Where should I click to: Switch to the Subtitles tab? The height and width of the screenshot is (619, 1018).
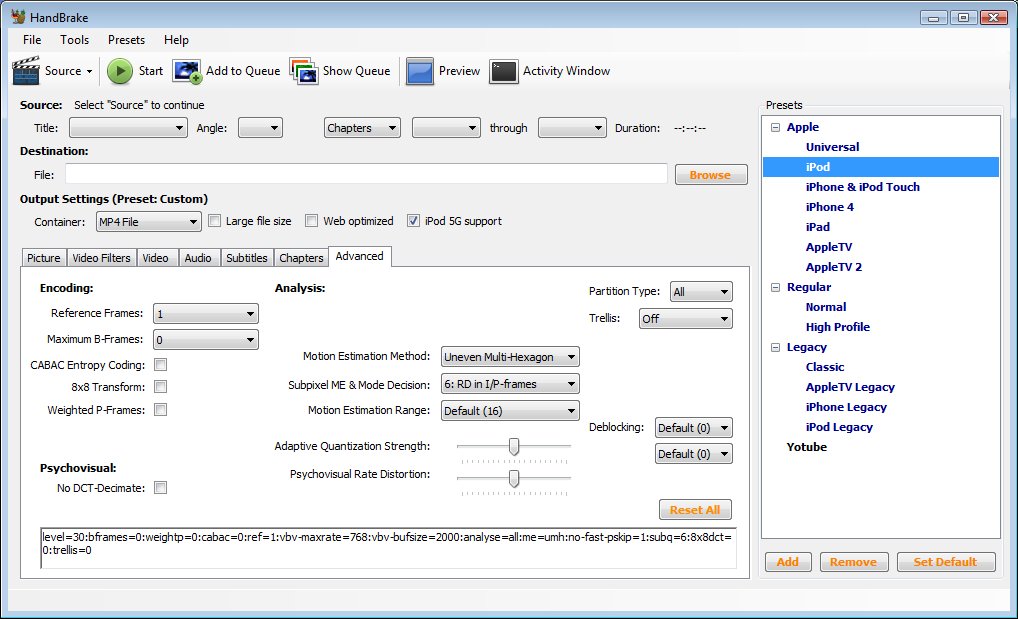click(x=247, y=258)
